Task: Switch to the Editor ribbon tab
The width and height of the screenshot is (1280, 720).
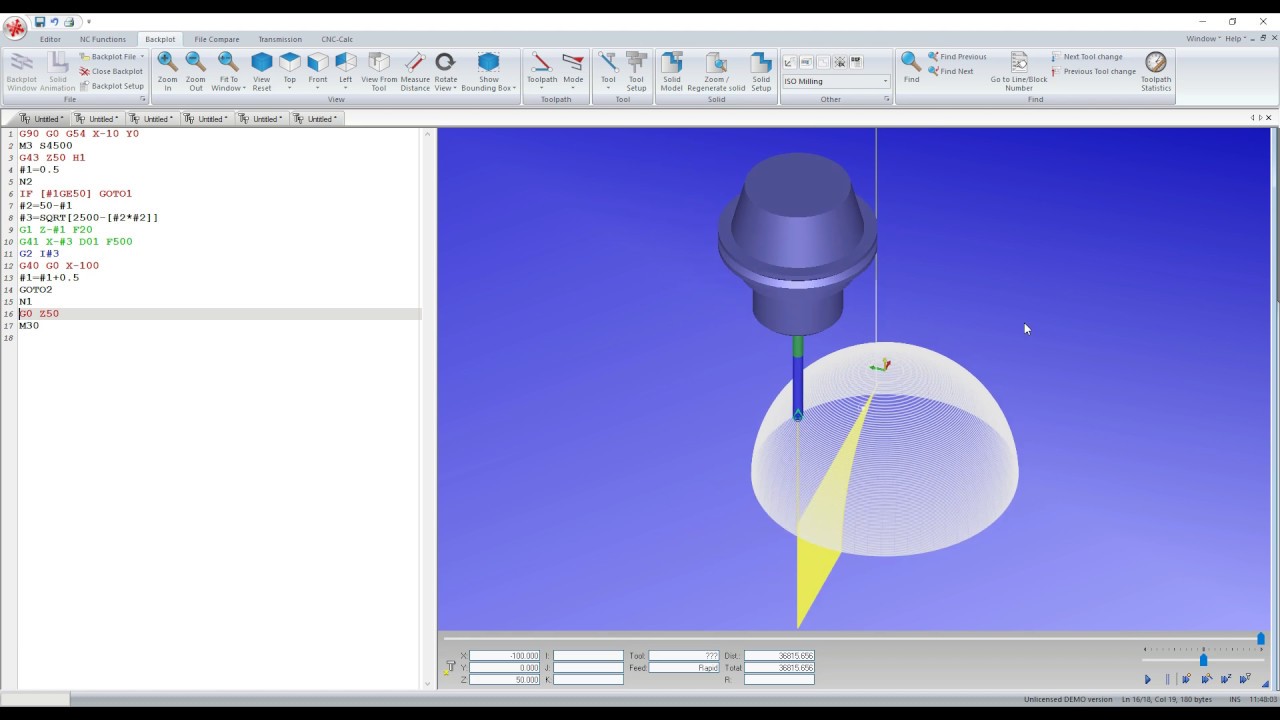Action: 50,39
